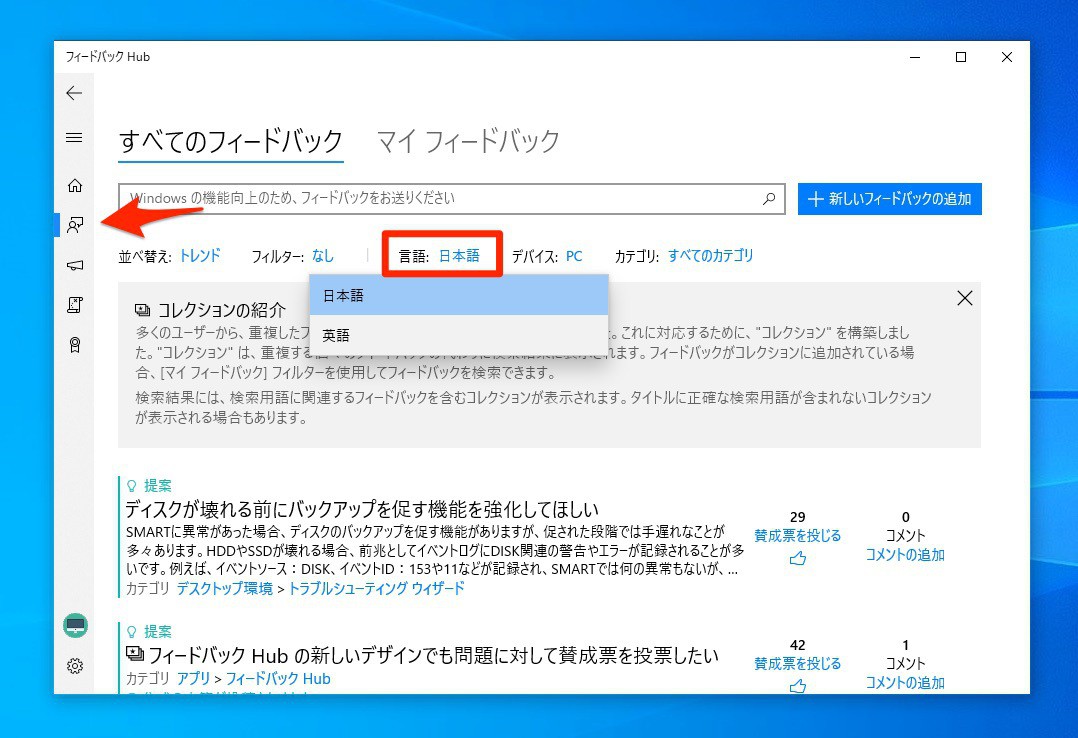Viewport: 1078px width, 738px height.
Task: Click the feedback search input field
Action: (440, 199)
